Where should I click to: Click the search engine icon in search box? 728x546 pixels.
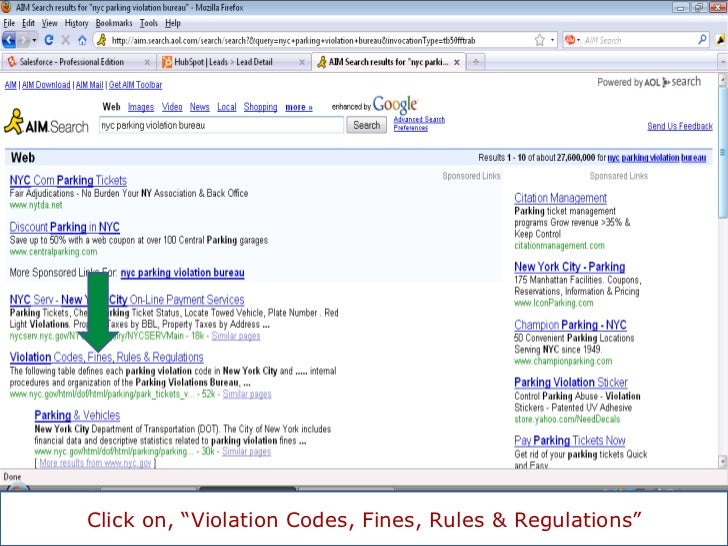click(x=570, y=40)
